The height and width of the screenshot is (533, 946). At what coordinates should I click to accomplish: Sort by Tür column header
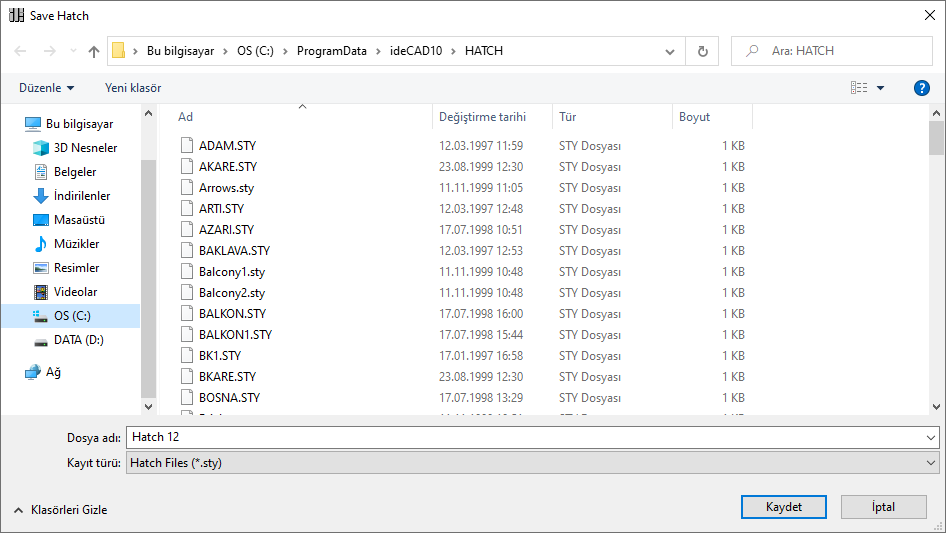click(x=568, y=117)
